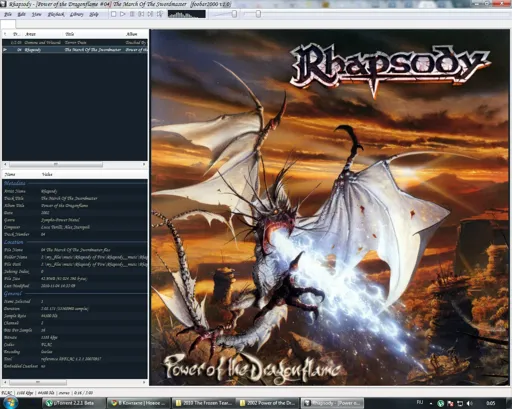Select the File Name property row

(75, 250)
